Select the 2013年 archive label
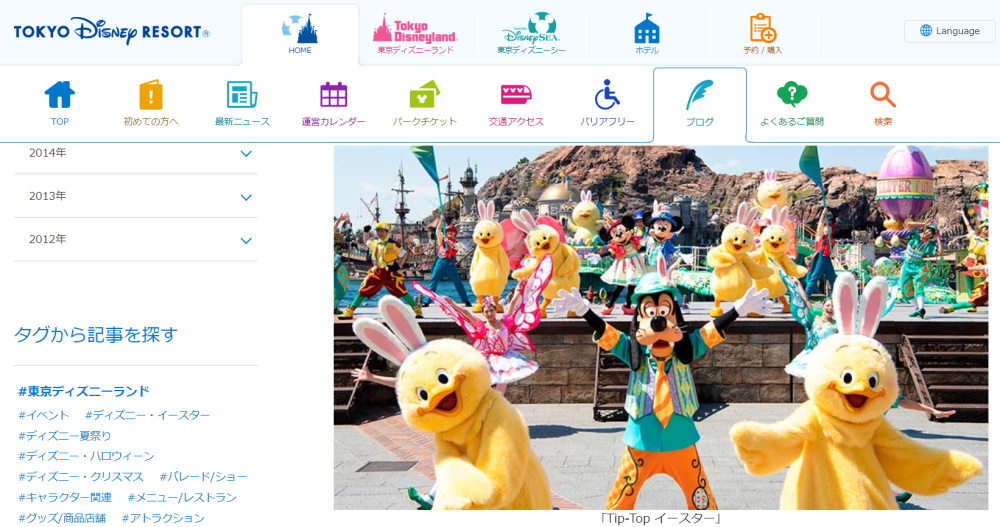1000x527 pixels. [48, 196]
